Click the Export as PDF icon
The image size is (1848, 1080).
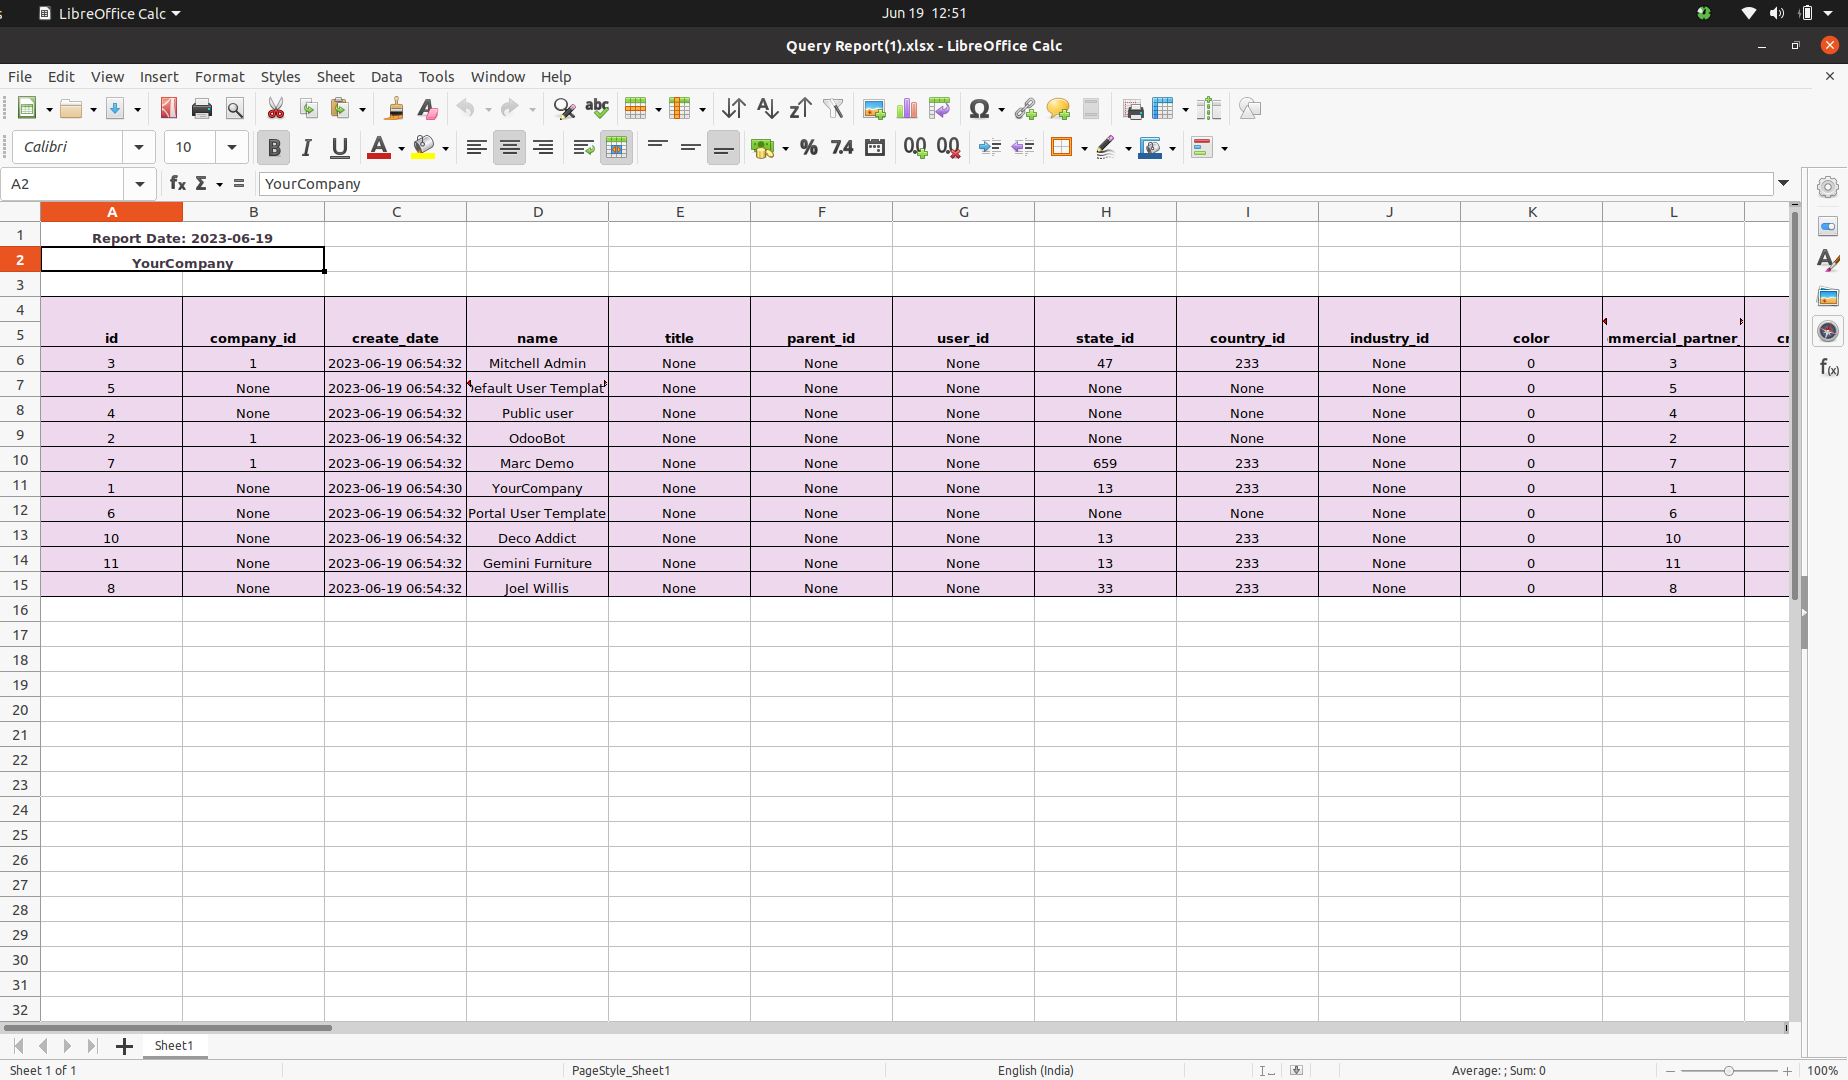(x=168, y=109)
